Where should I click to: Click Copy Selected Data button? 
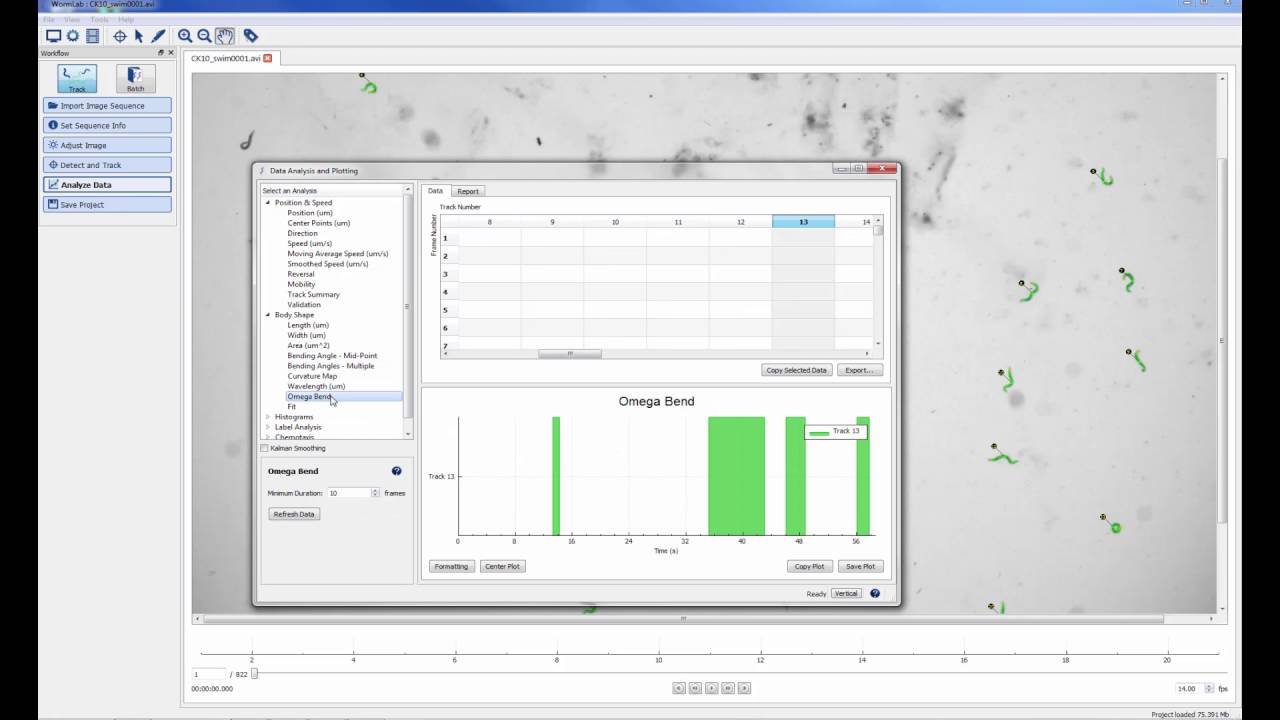coord(796,370)
